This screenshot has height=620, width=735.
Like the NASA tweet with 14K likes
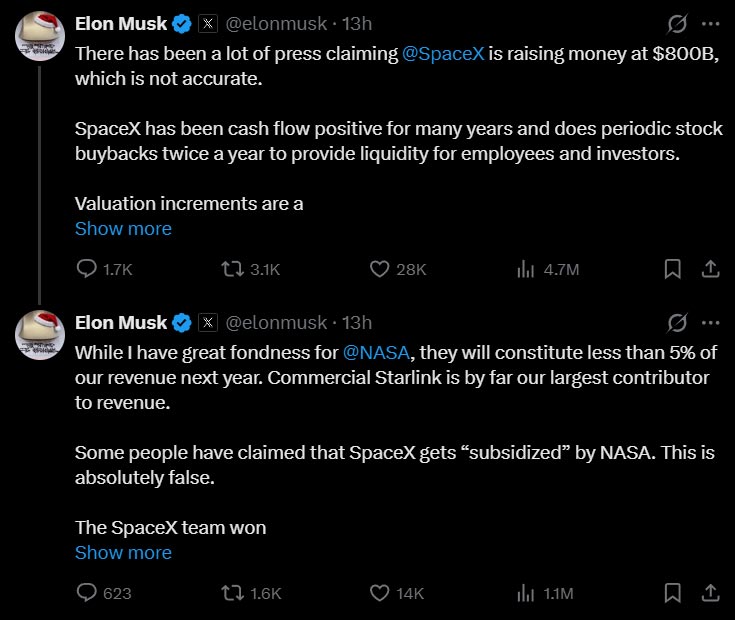click(x=380, y=593)
